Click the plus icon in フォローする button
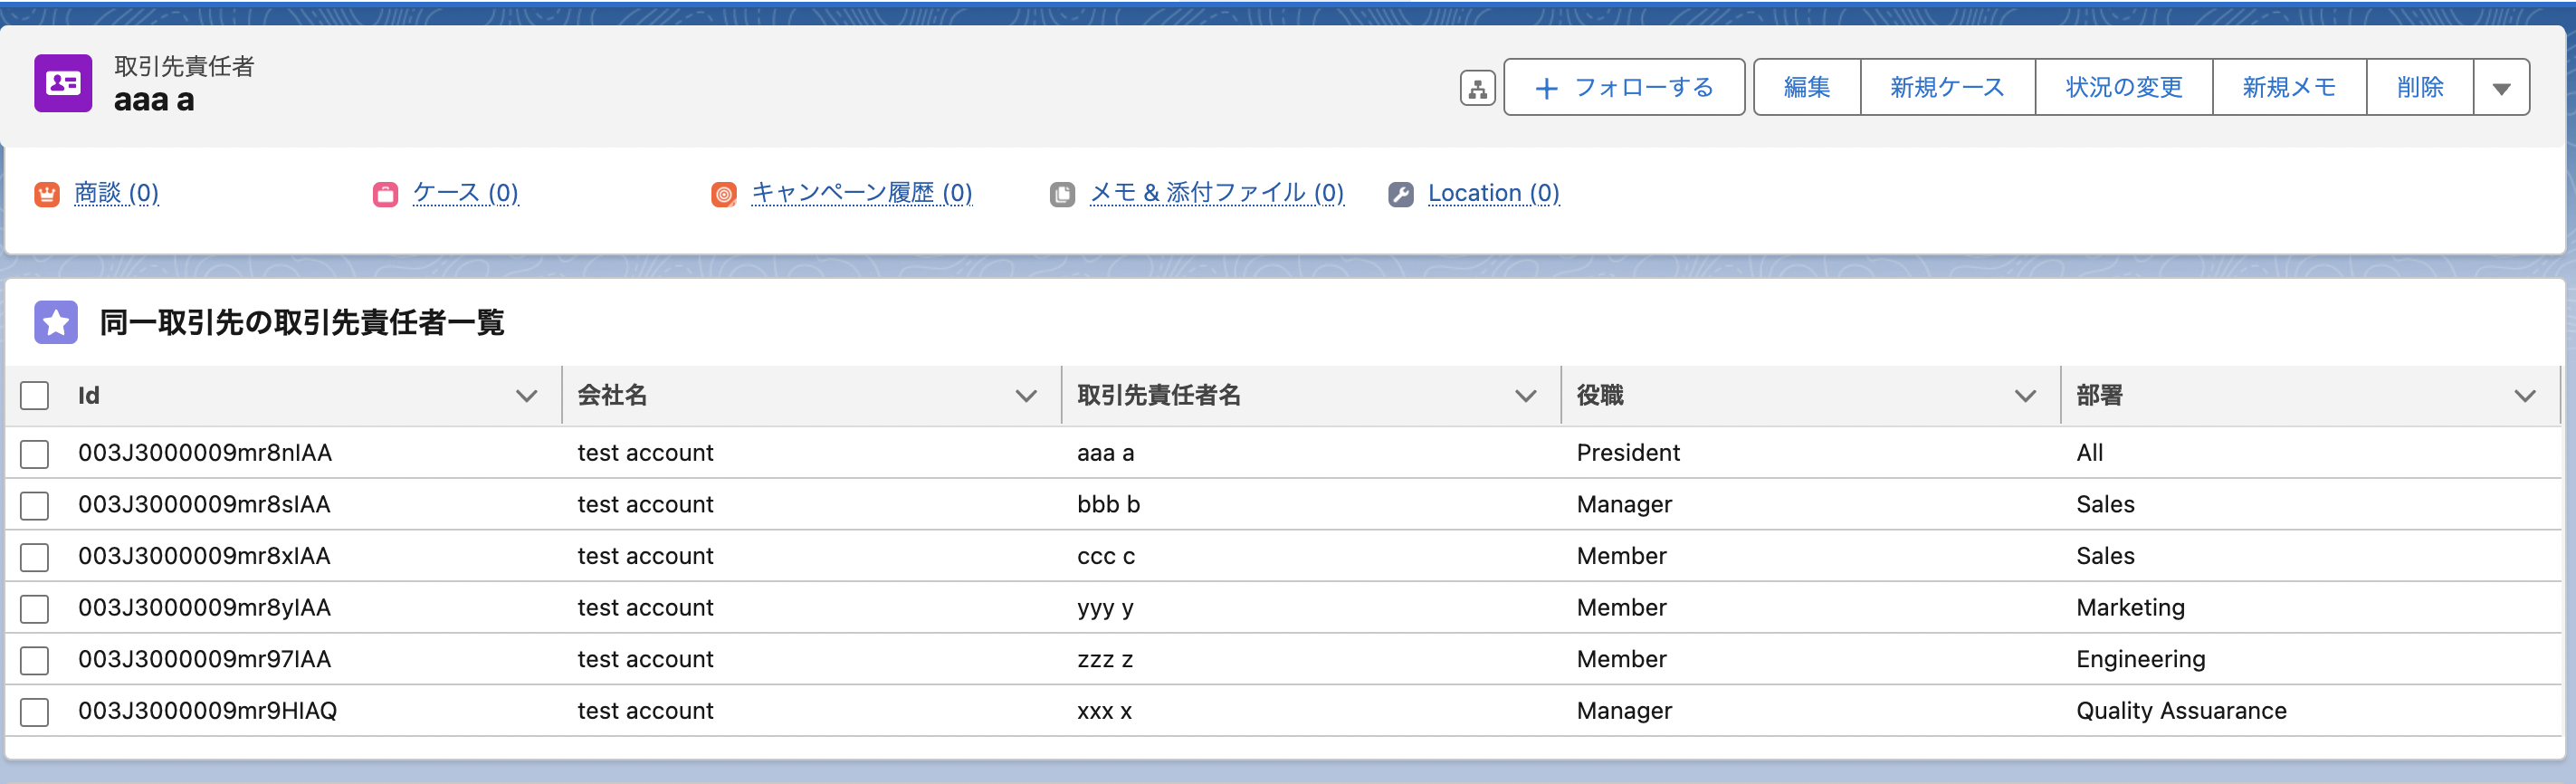This screenshot has width=2576, height=784. [1546, 89]
